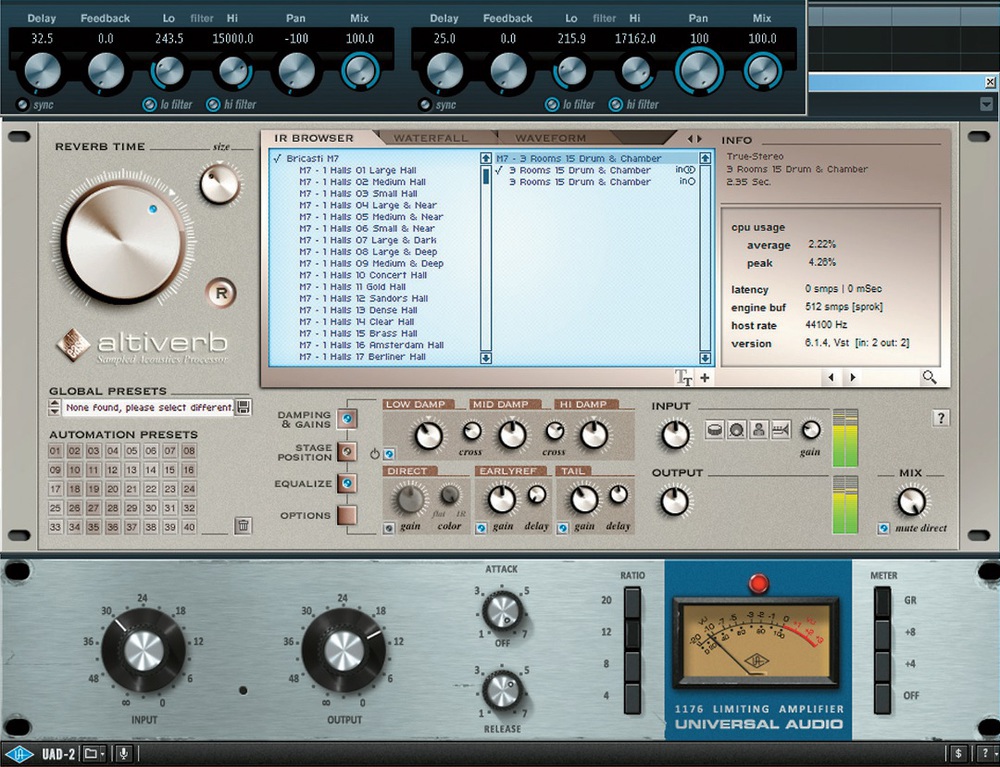Image resolution: width=1000 pixels, height=767 pixels.
Task: Set 1176 ratio to 4
Action: 632,698
